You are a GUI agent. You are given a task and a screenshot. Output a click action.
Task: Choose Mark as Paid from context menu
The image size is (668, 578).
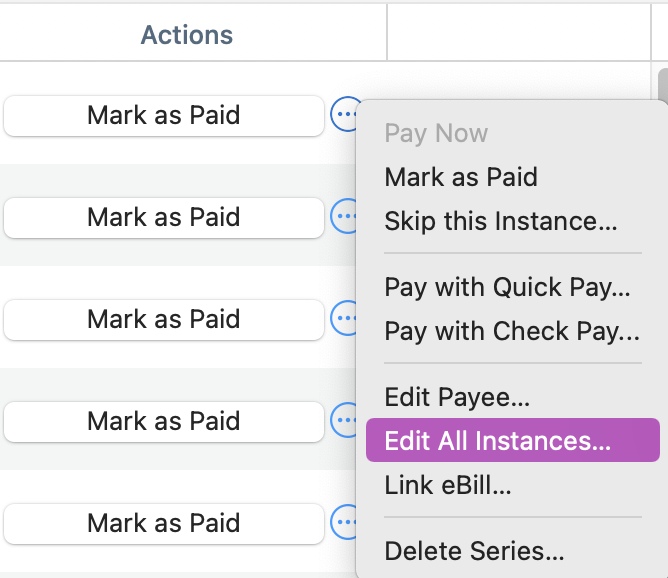point(461,177)
